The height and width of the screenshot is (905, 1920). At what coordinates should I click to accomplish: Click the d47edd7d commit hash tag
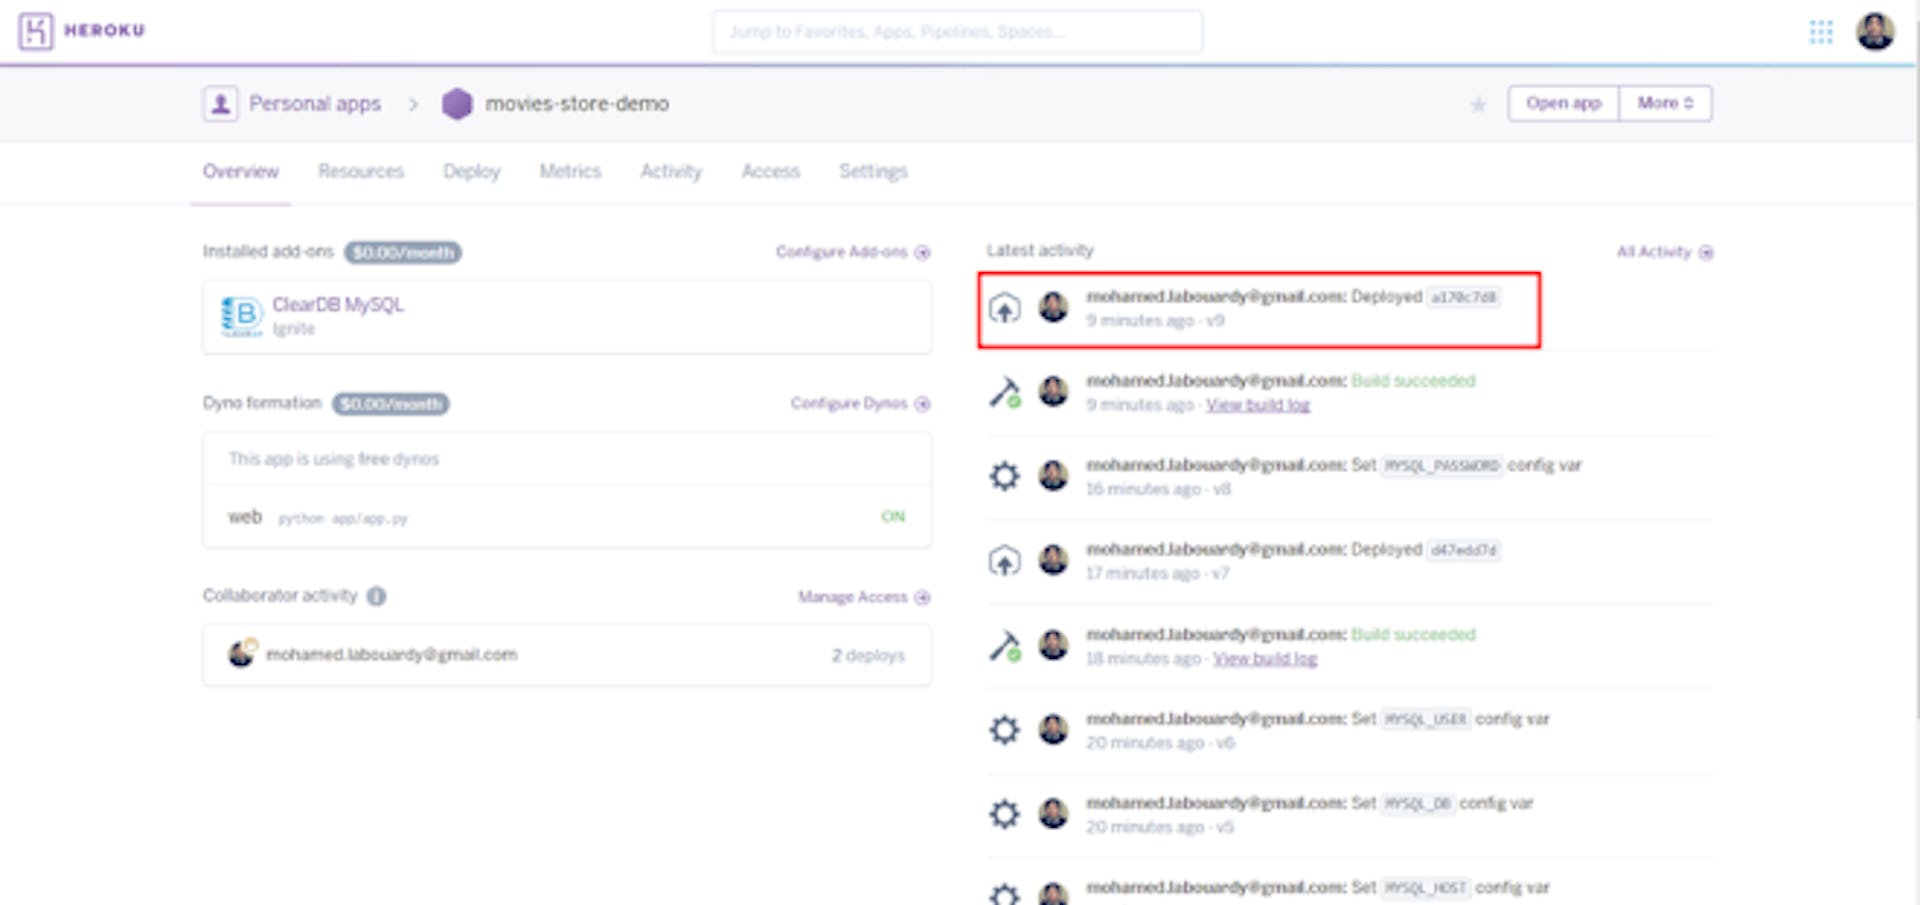pos(1463,551)
